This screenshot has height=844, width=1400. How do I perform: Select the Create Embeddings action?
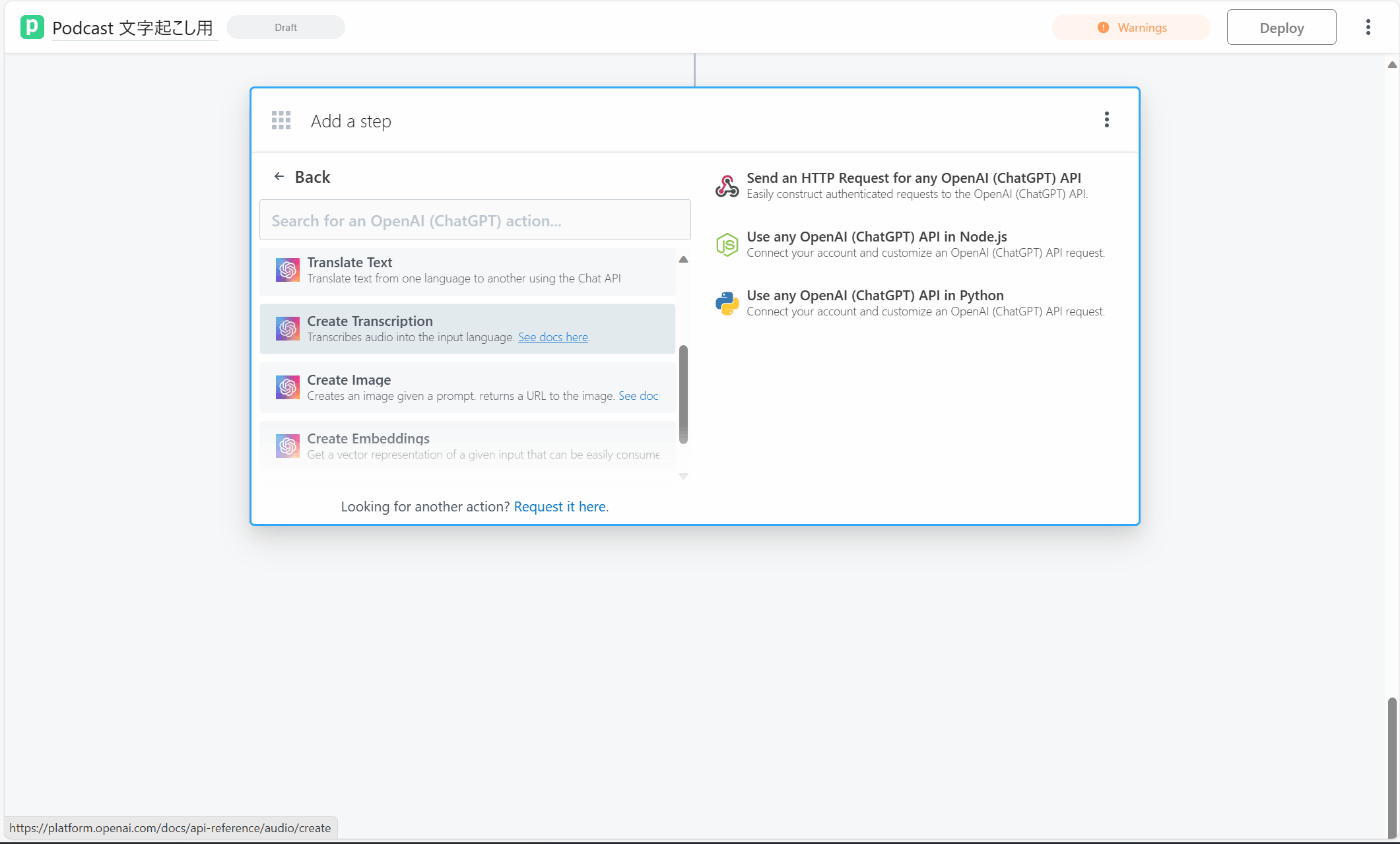click(467, 445)
